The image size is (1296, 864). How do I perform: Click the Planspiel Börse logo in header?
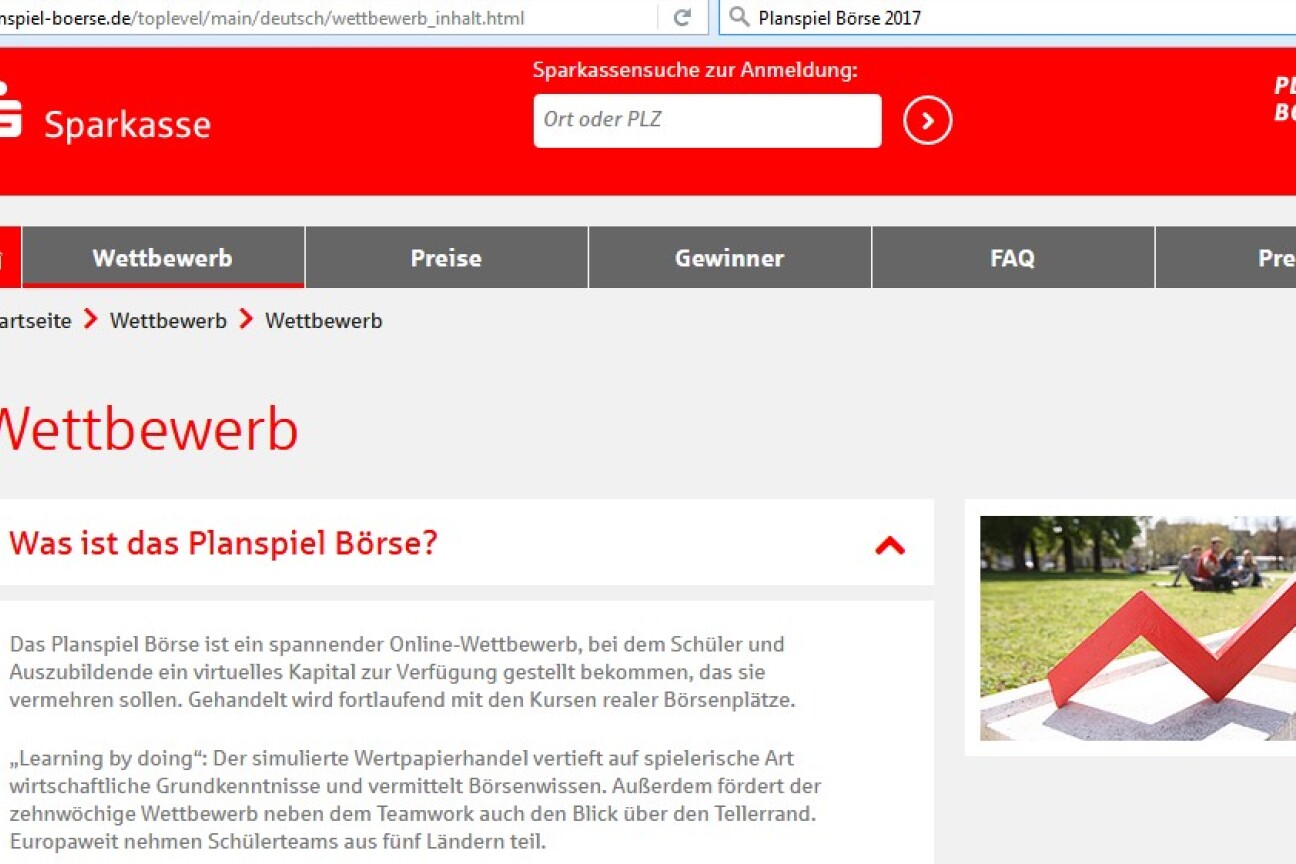[1283, 100]
